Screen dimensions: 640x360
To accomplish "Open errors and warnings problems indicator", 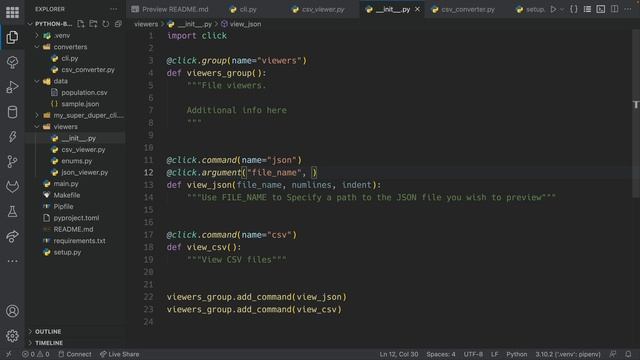I will click(x=36, y=354).
